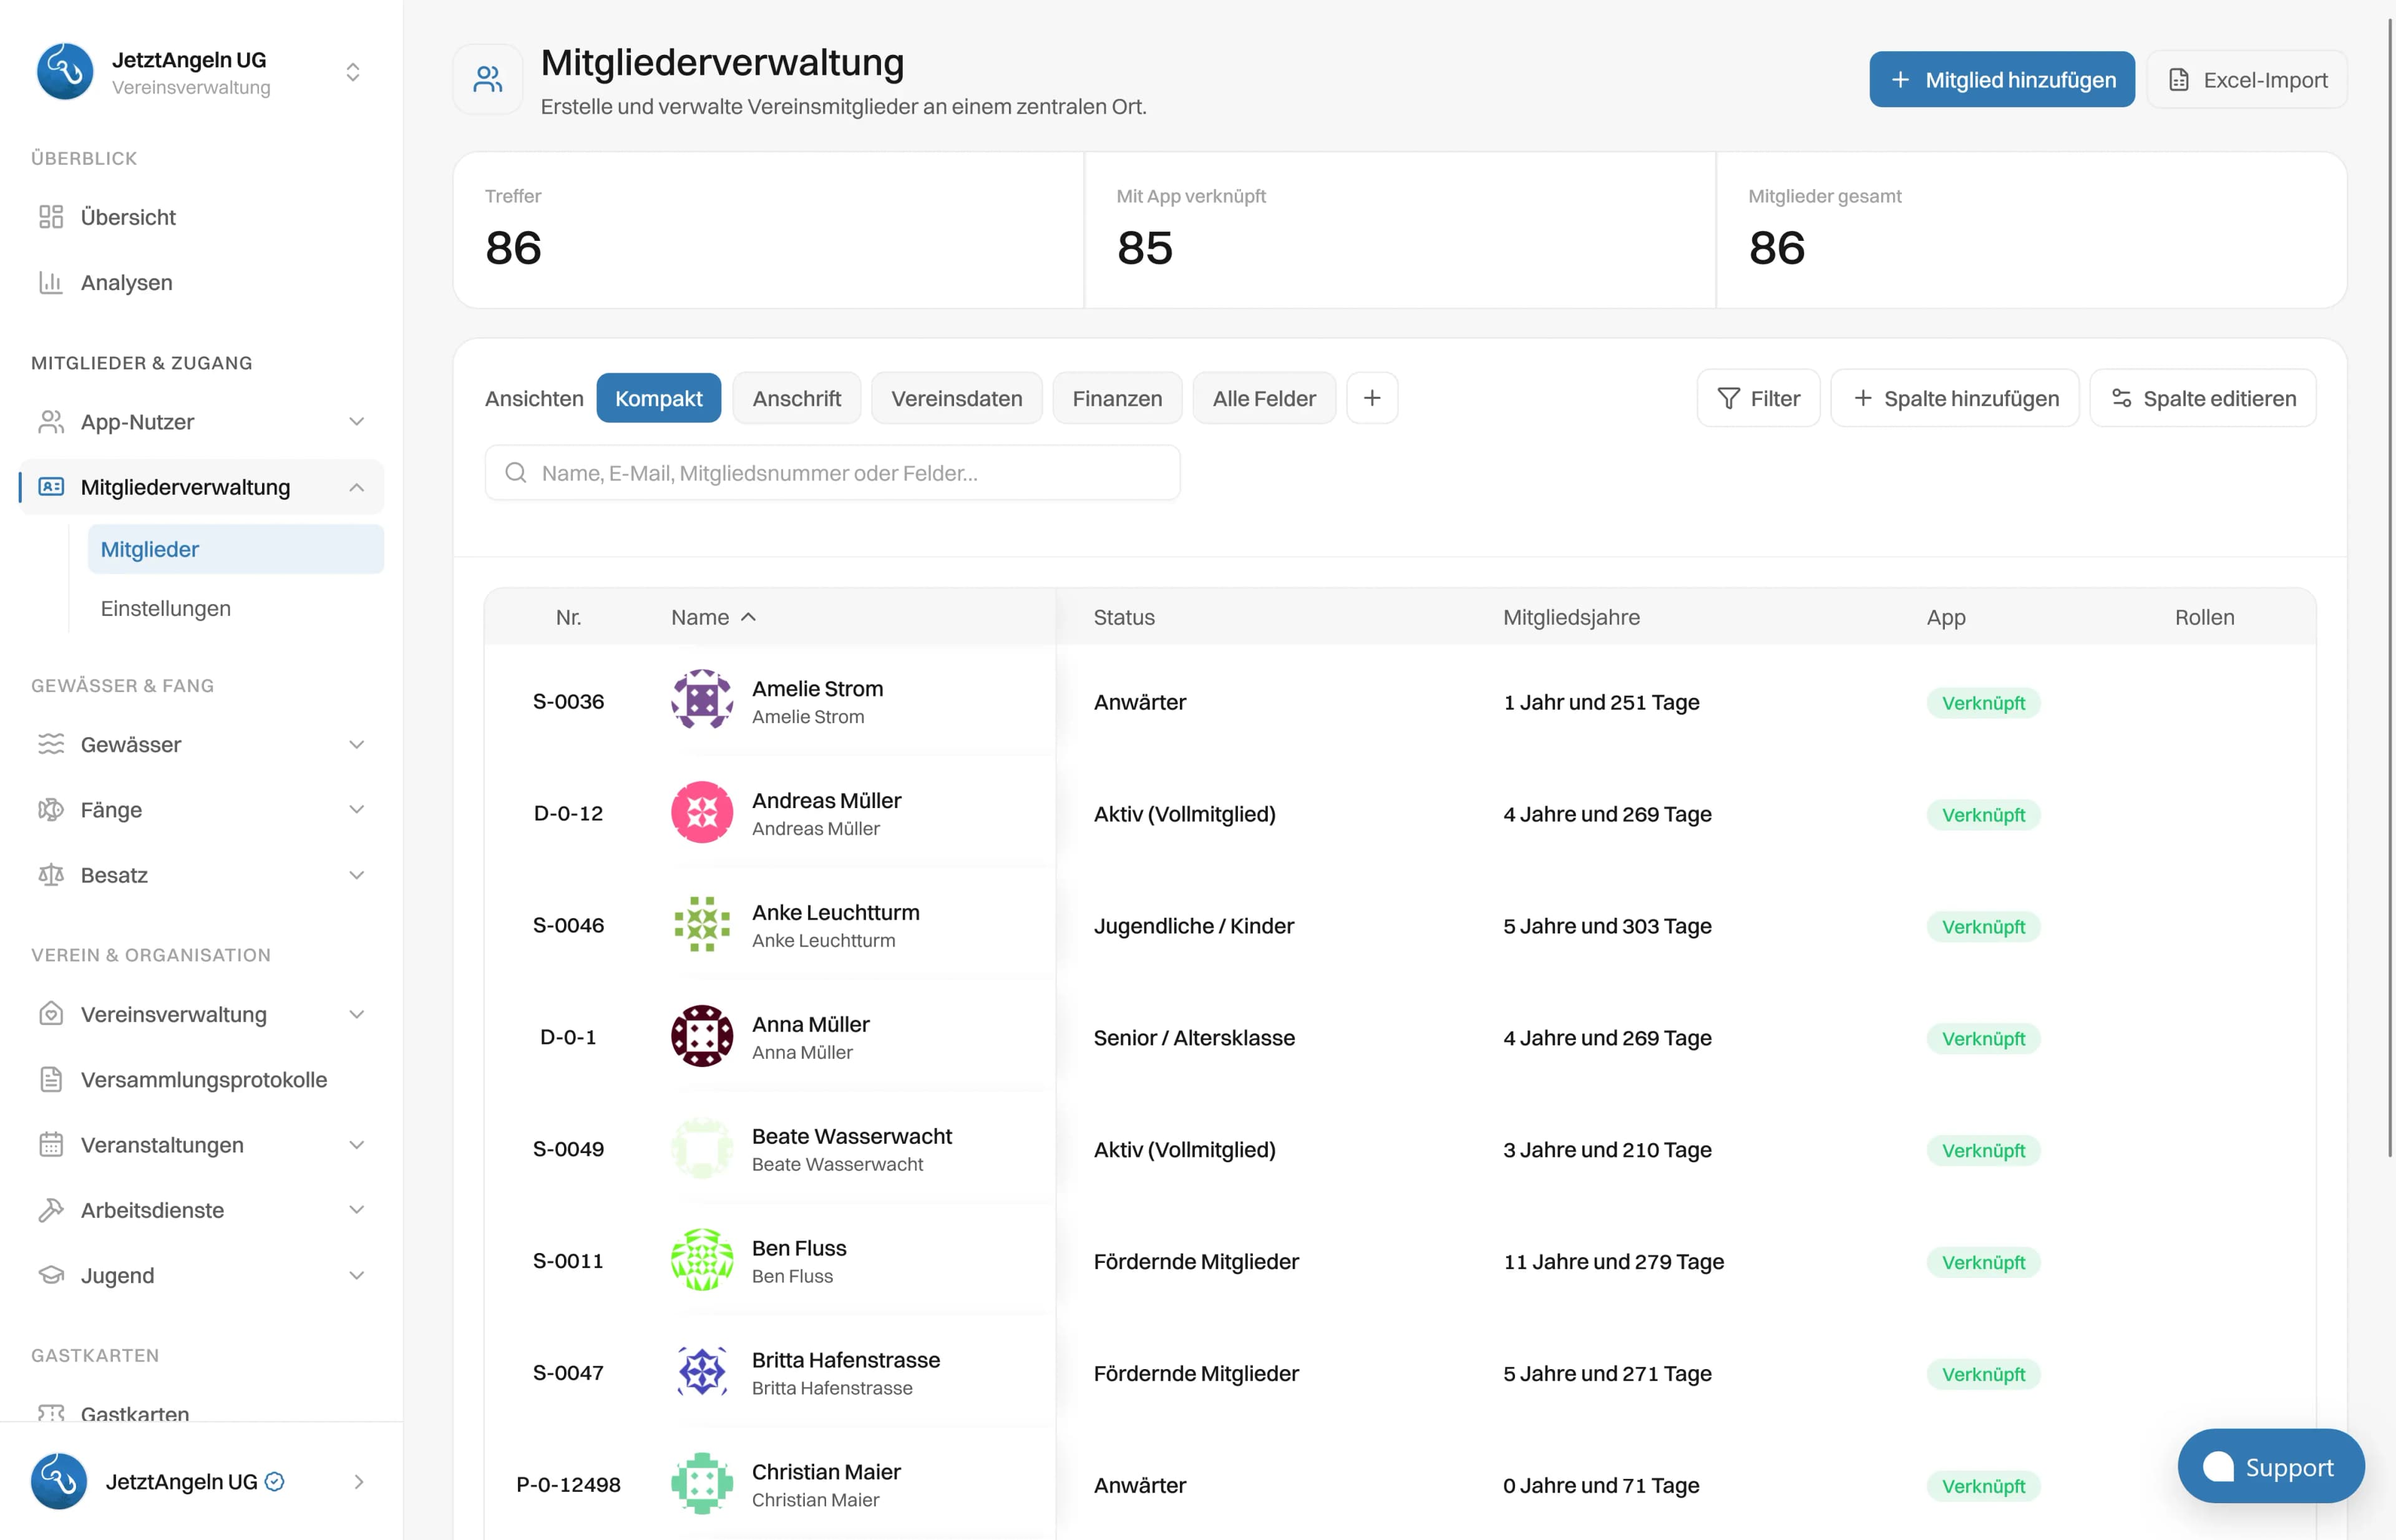
Task: Collapse the Mitgliederverwaltung section
Action: click(x=356, y=487)
